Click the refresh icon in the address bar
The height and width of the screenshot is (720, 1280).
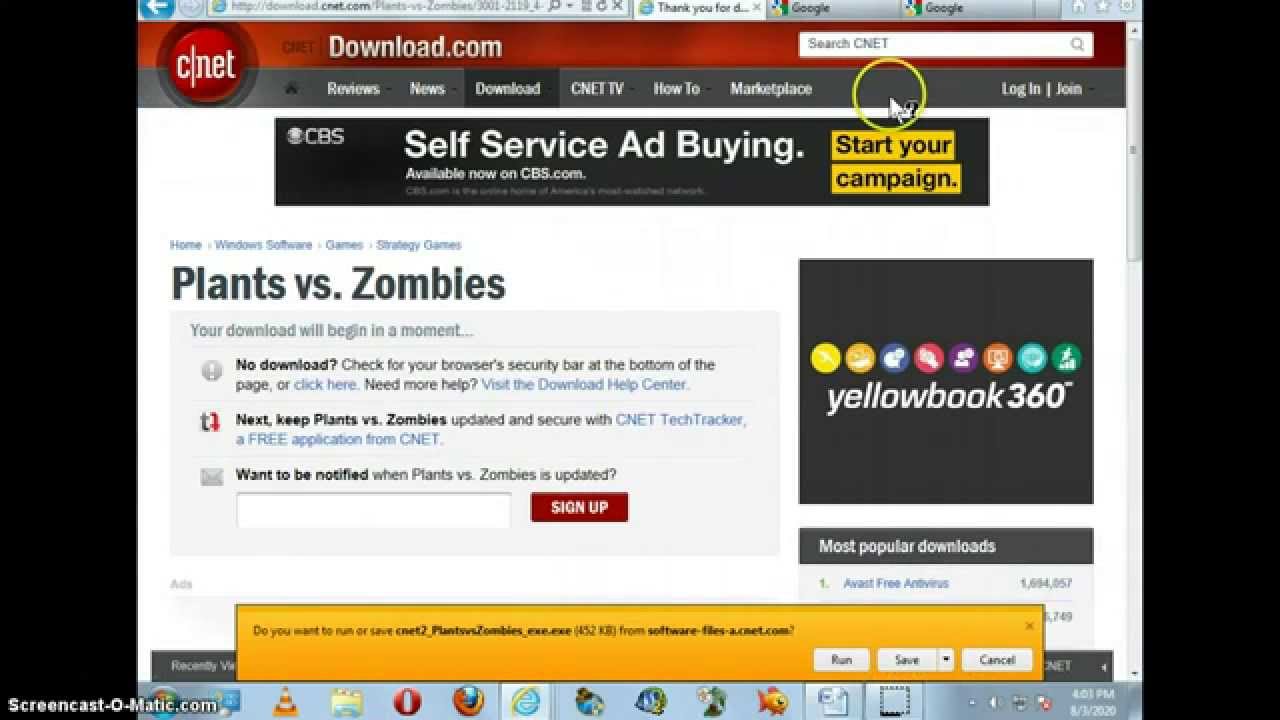pos(602,7)
